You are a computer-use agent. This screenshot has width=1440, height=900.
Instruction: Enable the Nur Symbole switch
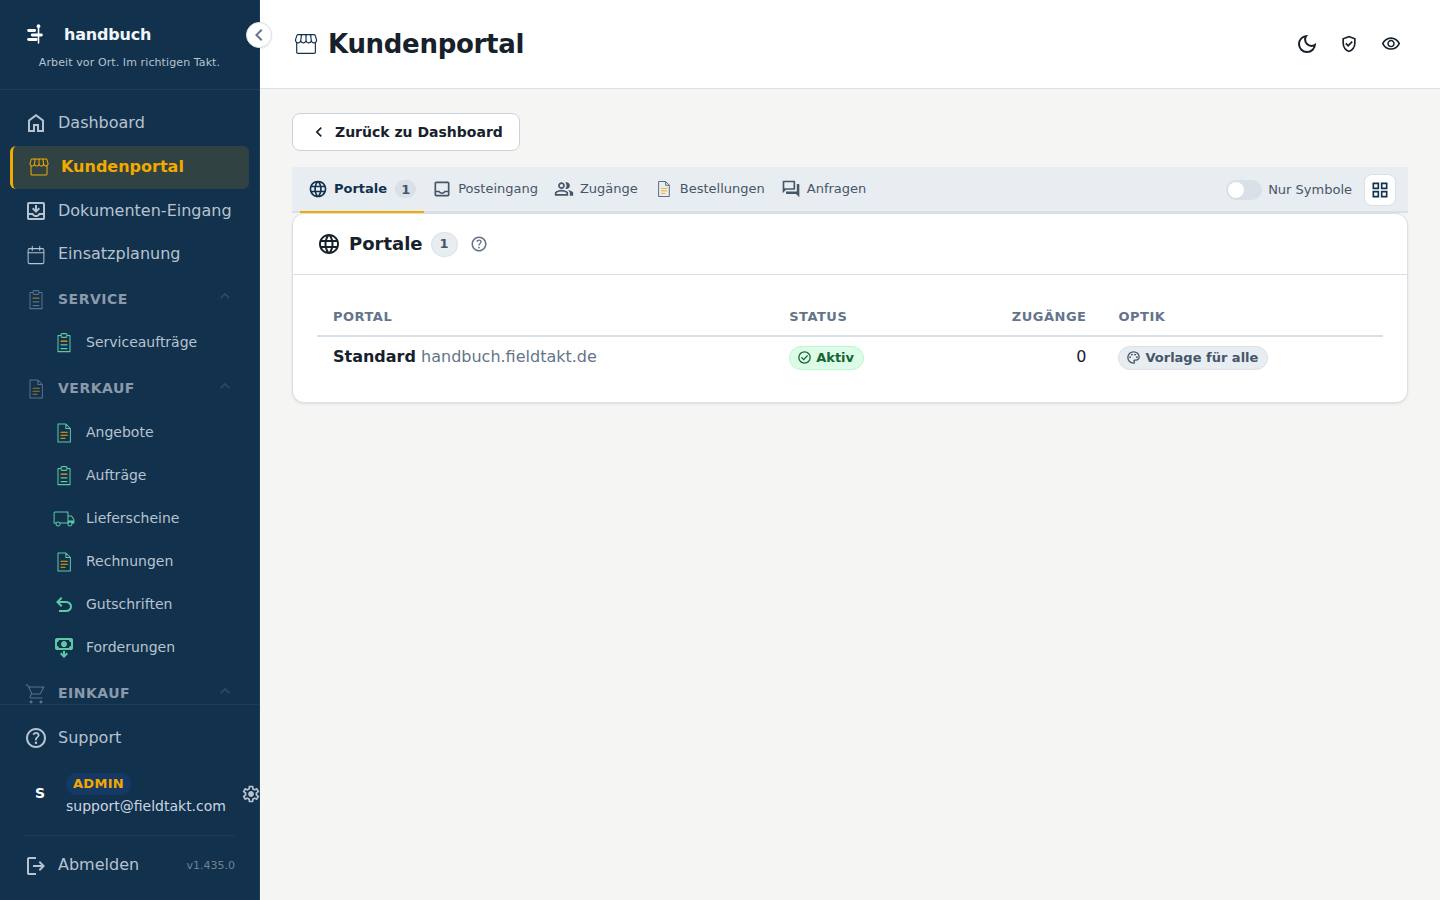tap(1243, 190)
